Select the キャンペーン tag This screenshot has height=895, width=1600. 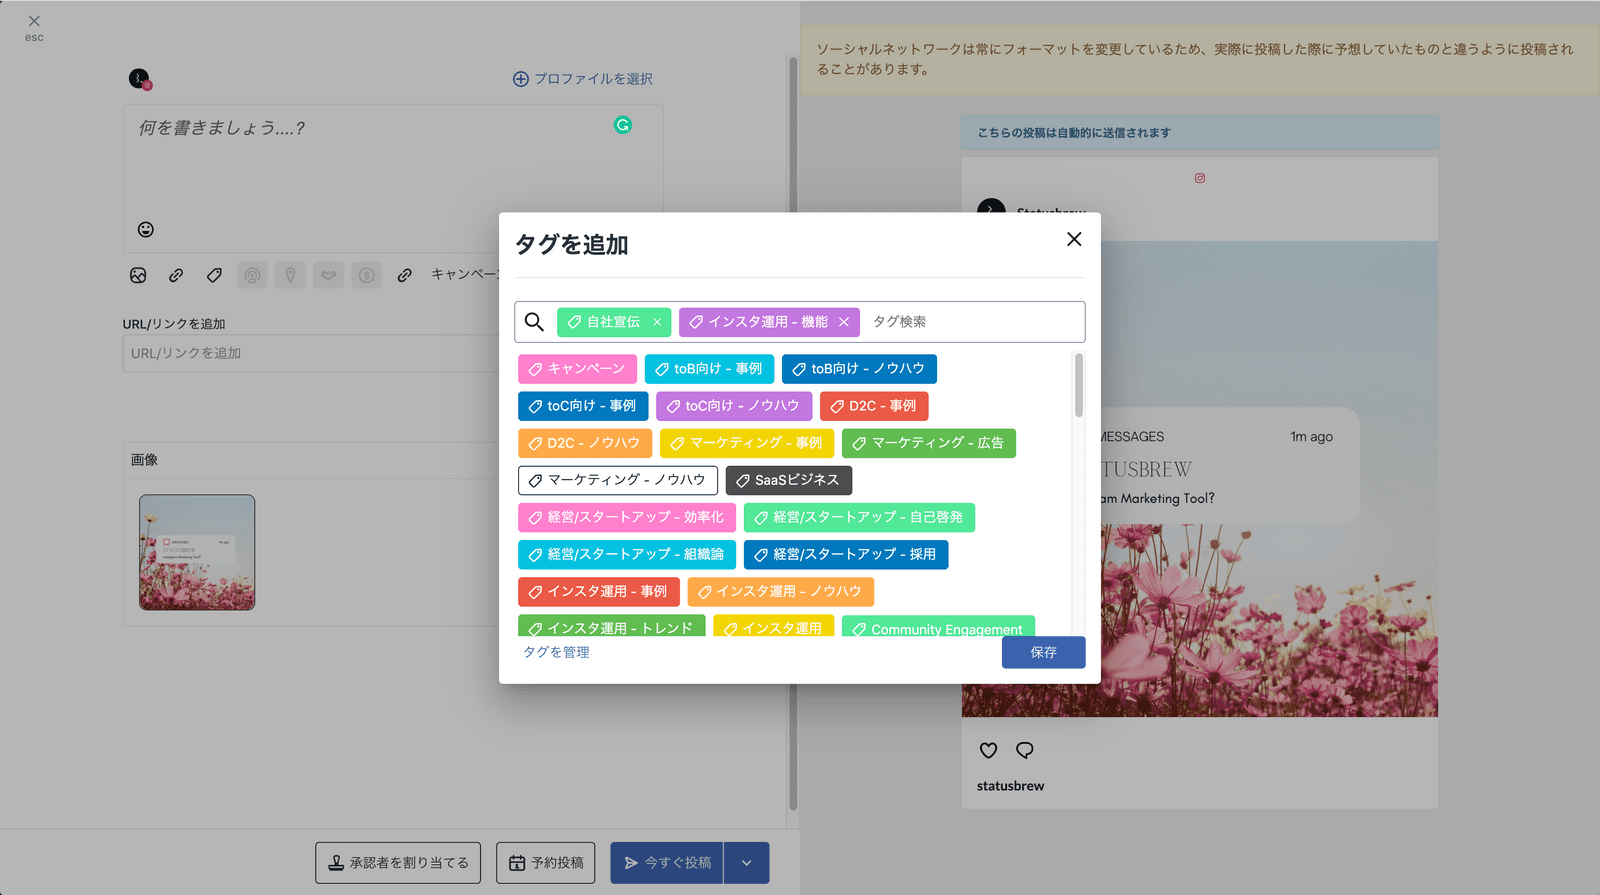[x=577, y=369]
